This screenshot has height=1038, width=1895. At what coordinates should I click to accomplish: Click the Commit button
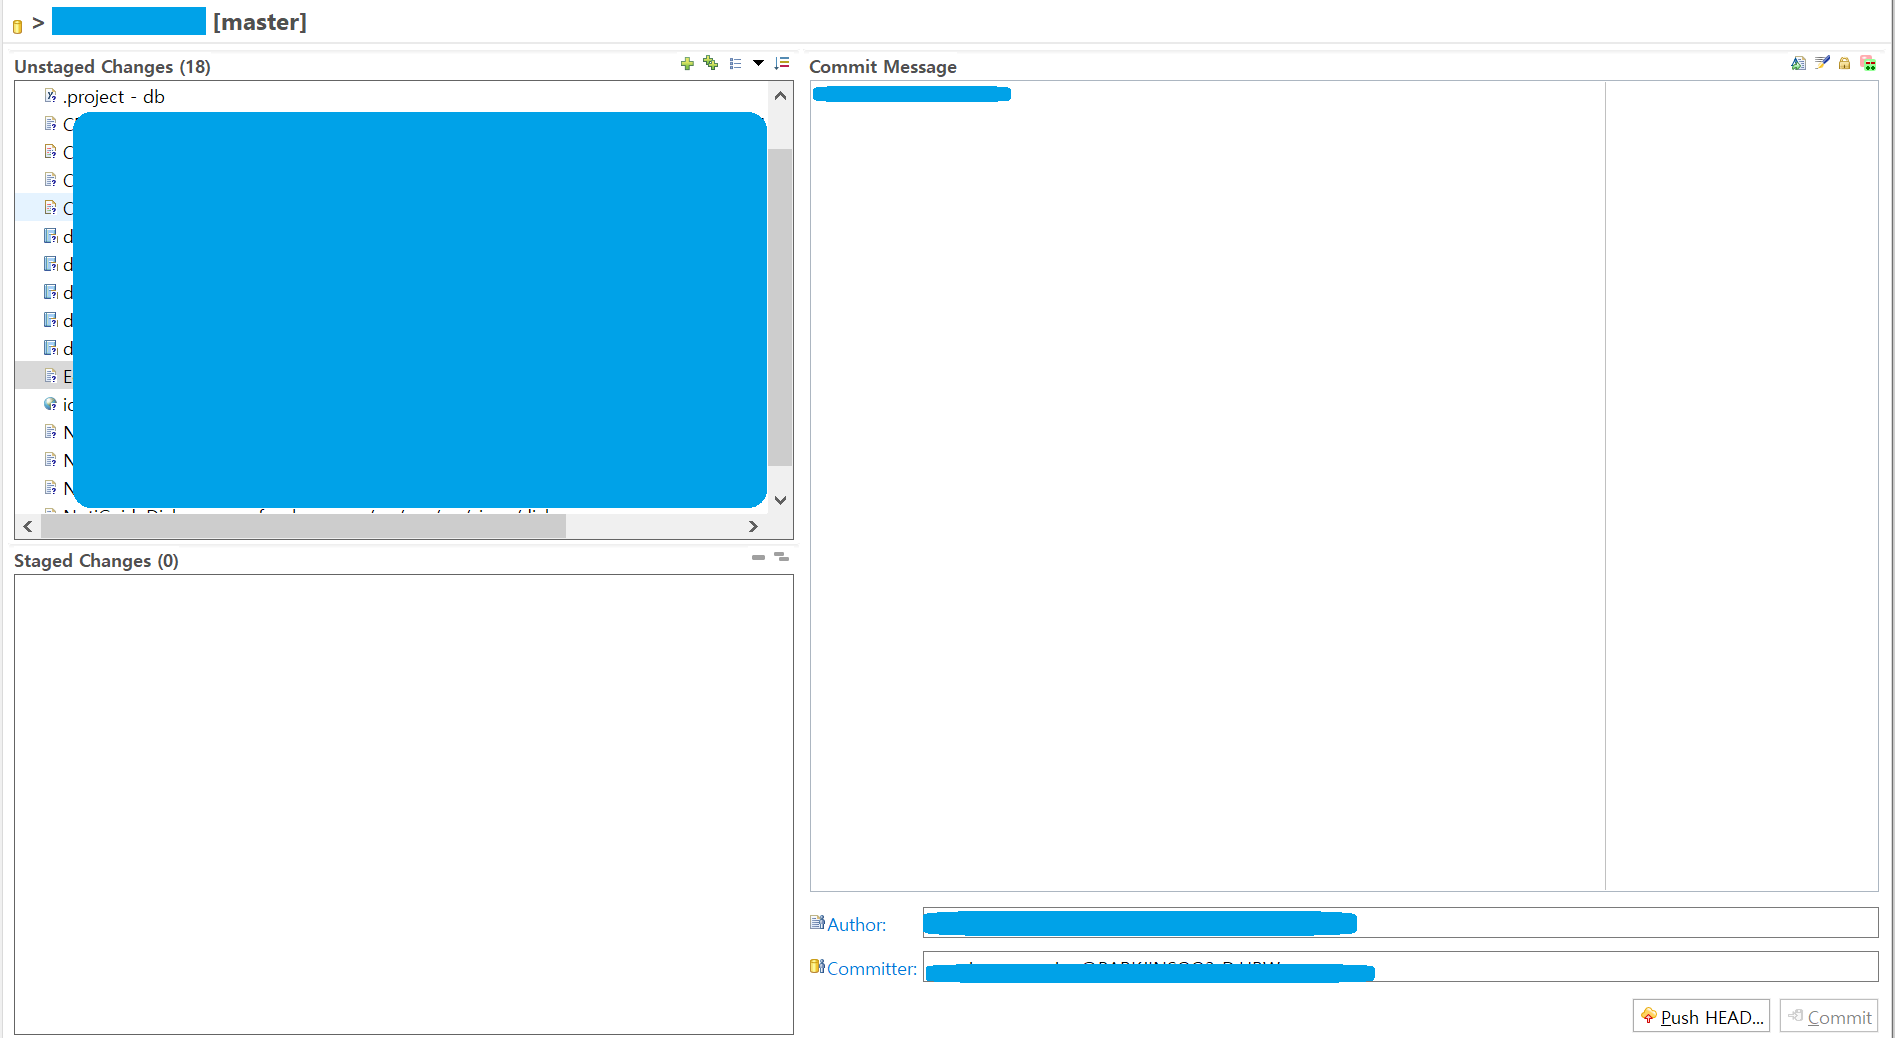tap(1829, 1017)
